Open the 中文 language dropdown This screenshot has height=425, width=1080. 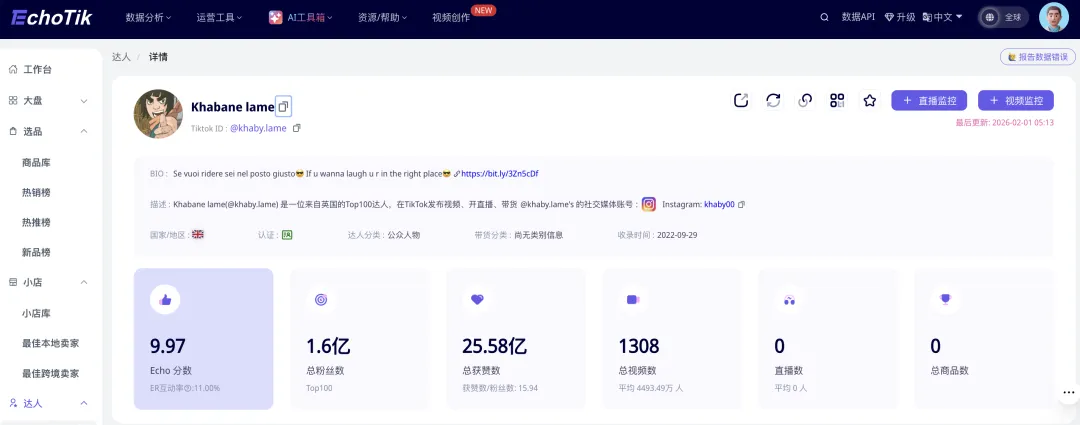click(x=943, y=17)
